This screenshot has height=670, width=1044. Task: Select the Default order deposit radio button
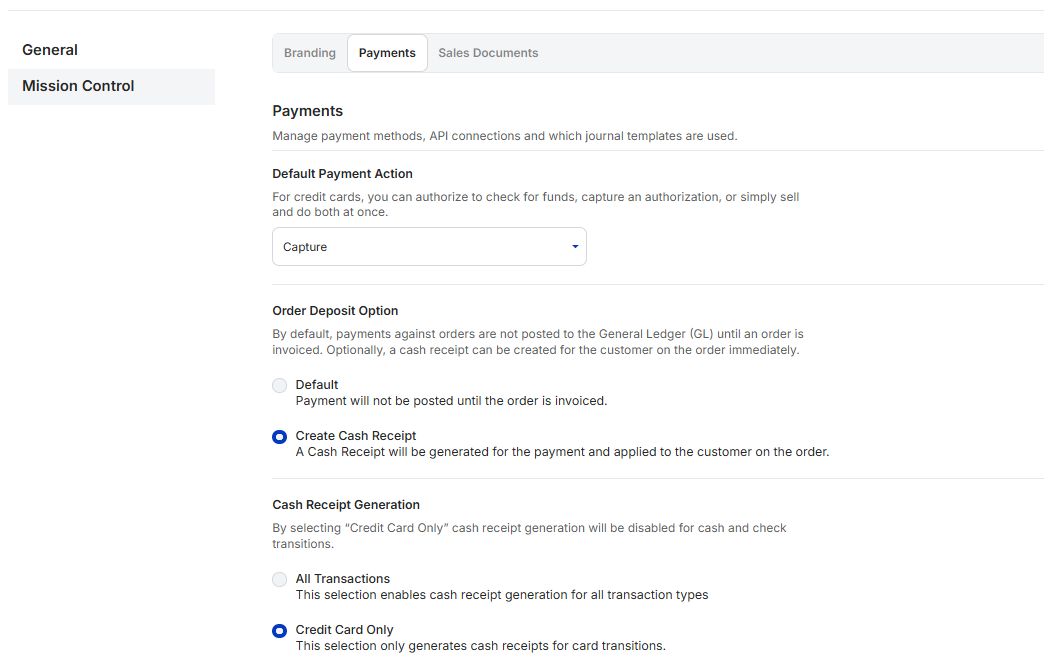[x=280, y=386]
